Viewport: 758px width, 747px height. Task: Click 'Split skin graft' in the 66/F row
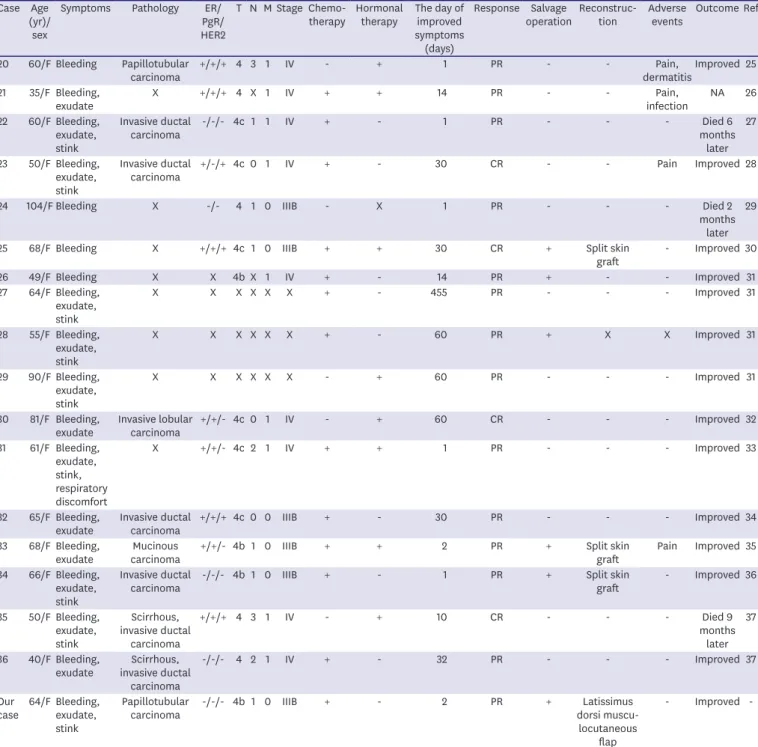(x=608, y=582)
